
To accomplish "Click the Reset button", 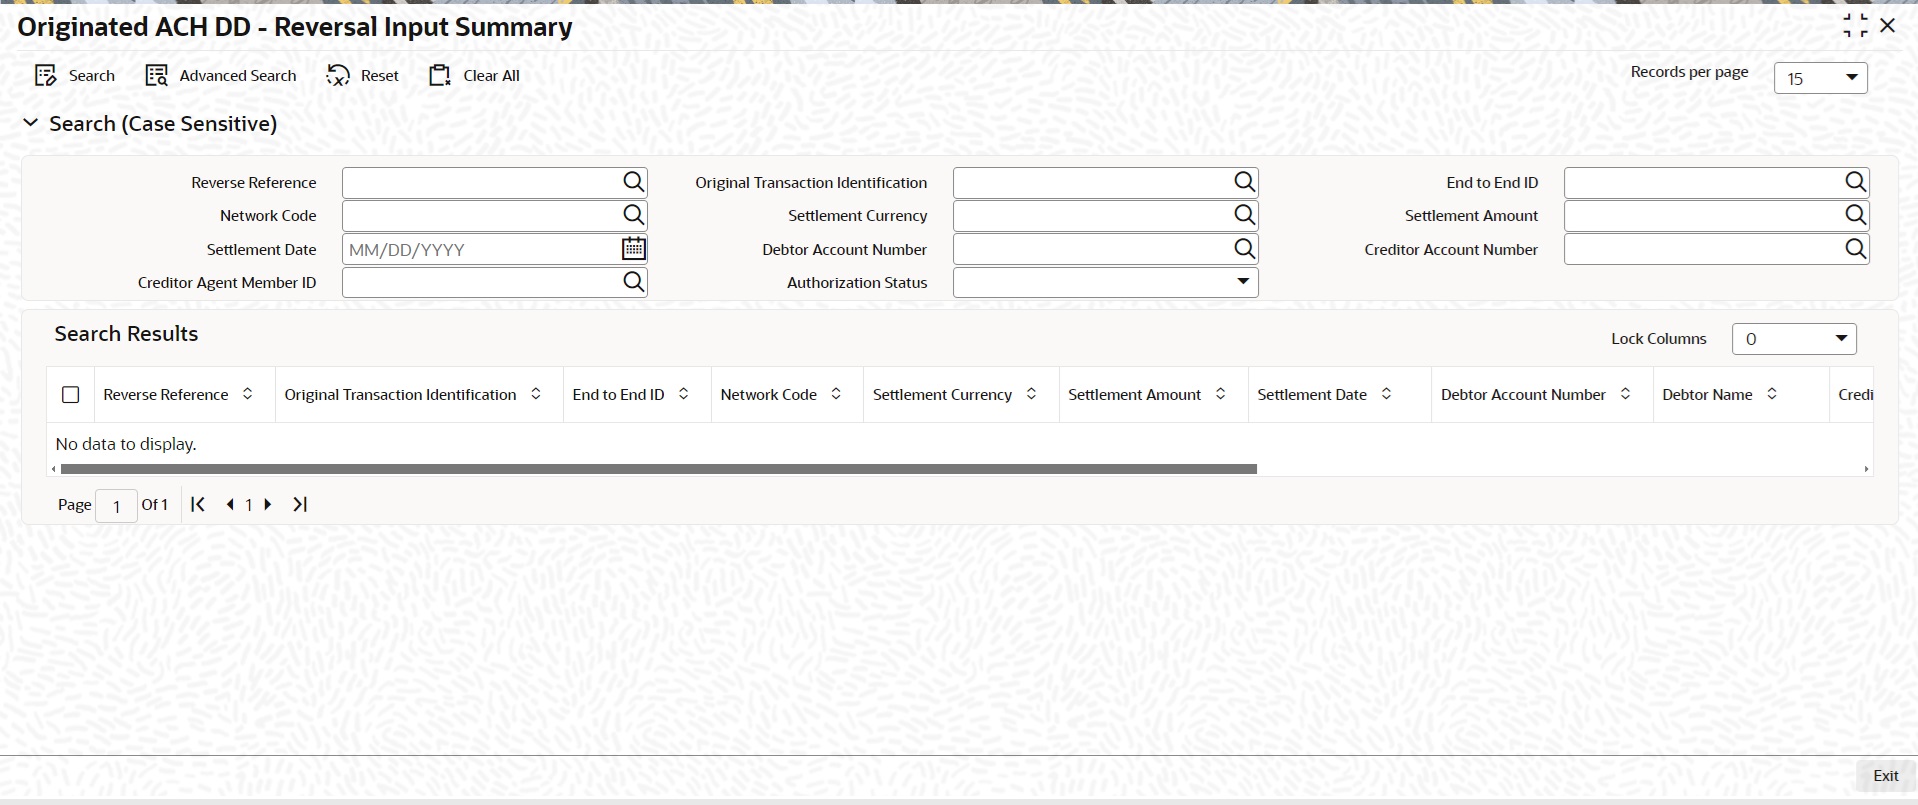I will coord(362,76).
